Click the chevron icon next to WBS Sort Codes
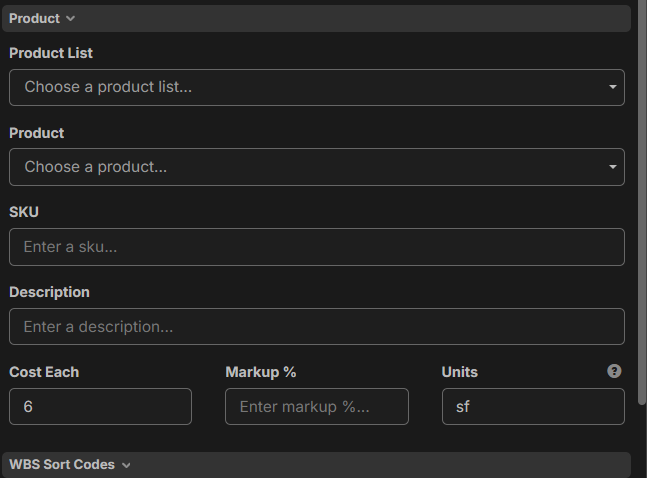Viewport: 647px width, 478px height. [x=126, y=465]
